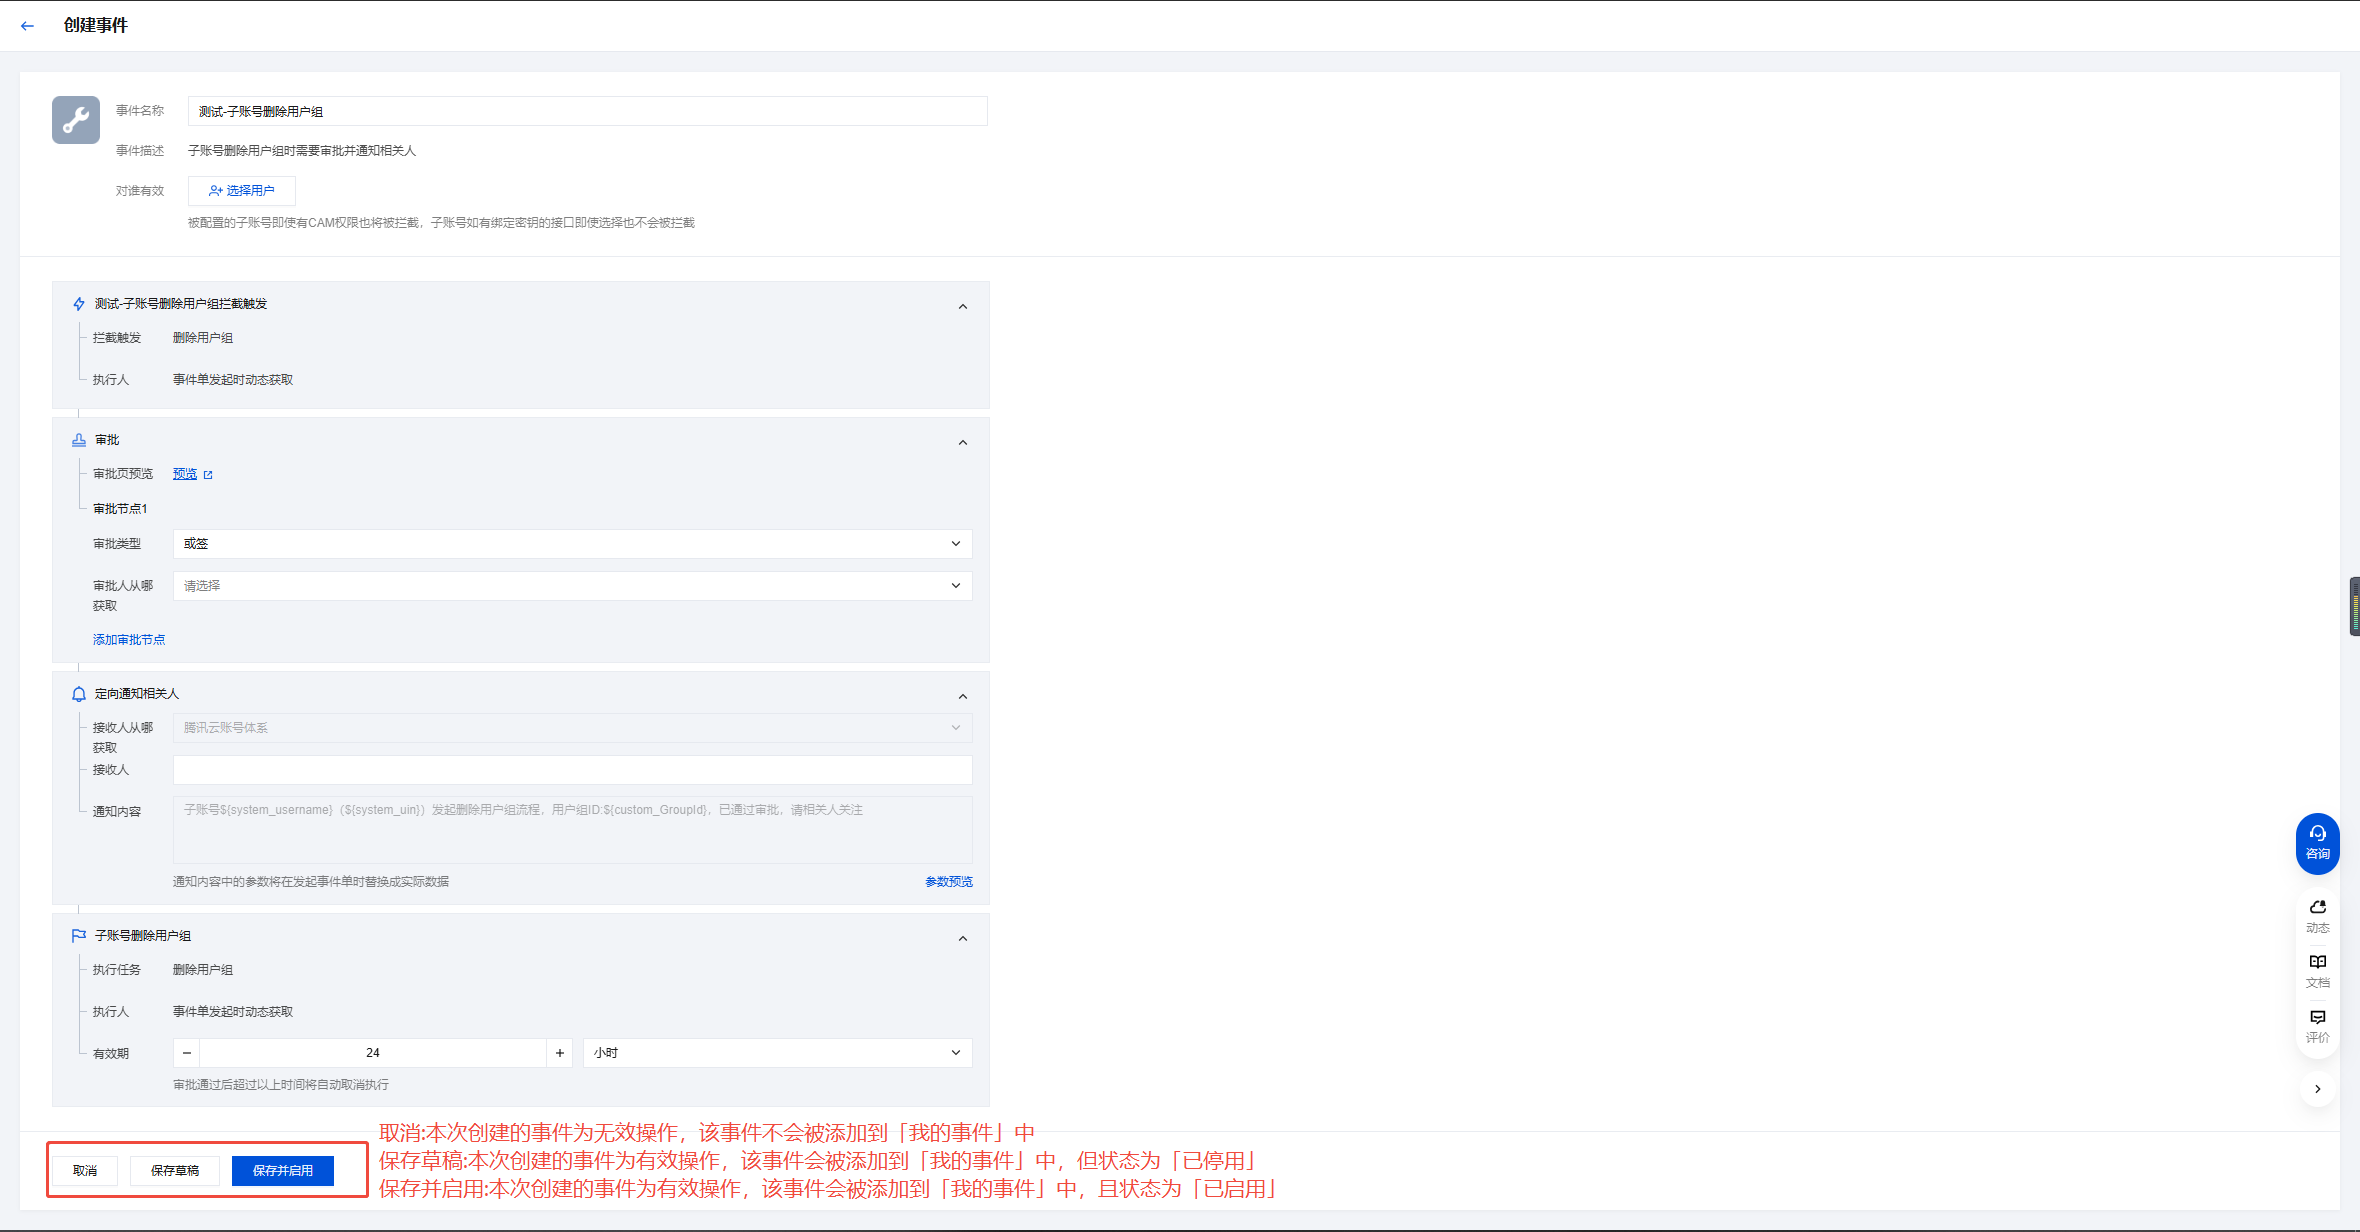Open the 咨询 support bubble
This screenshot has width=2360, height=1232.
click(2317, 842)
